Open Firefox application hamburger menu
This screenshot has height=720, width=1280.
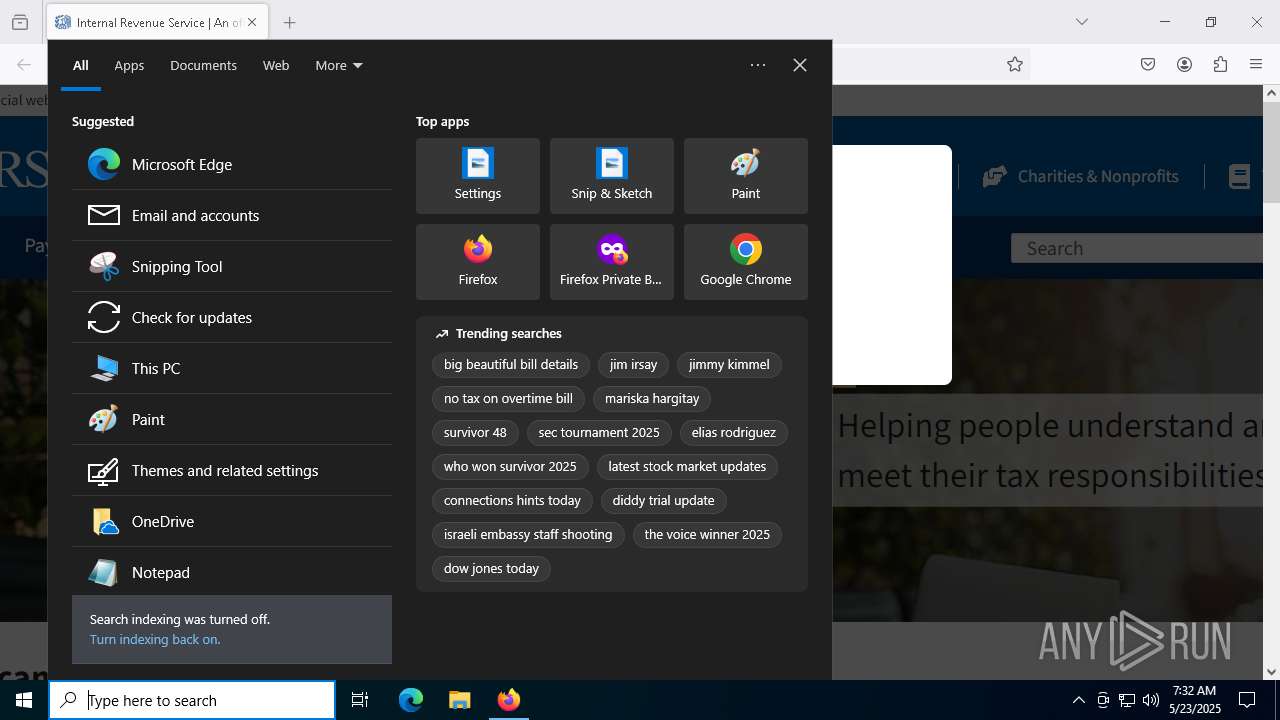[1256, 64]
